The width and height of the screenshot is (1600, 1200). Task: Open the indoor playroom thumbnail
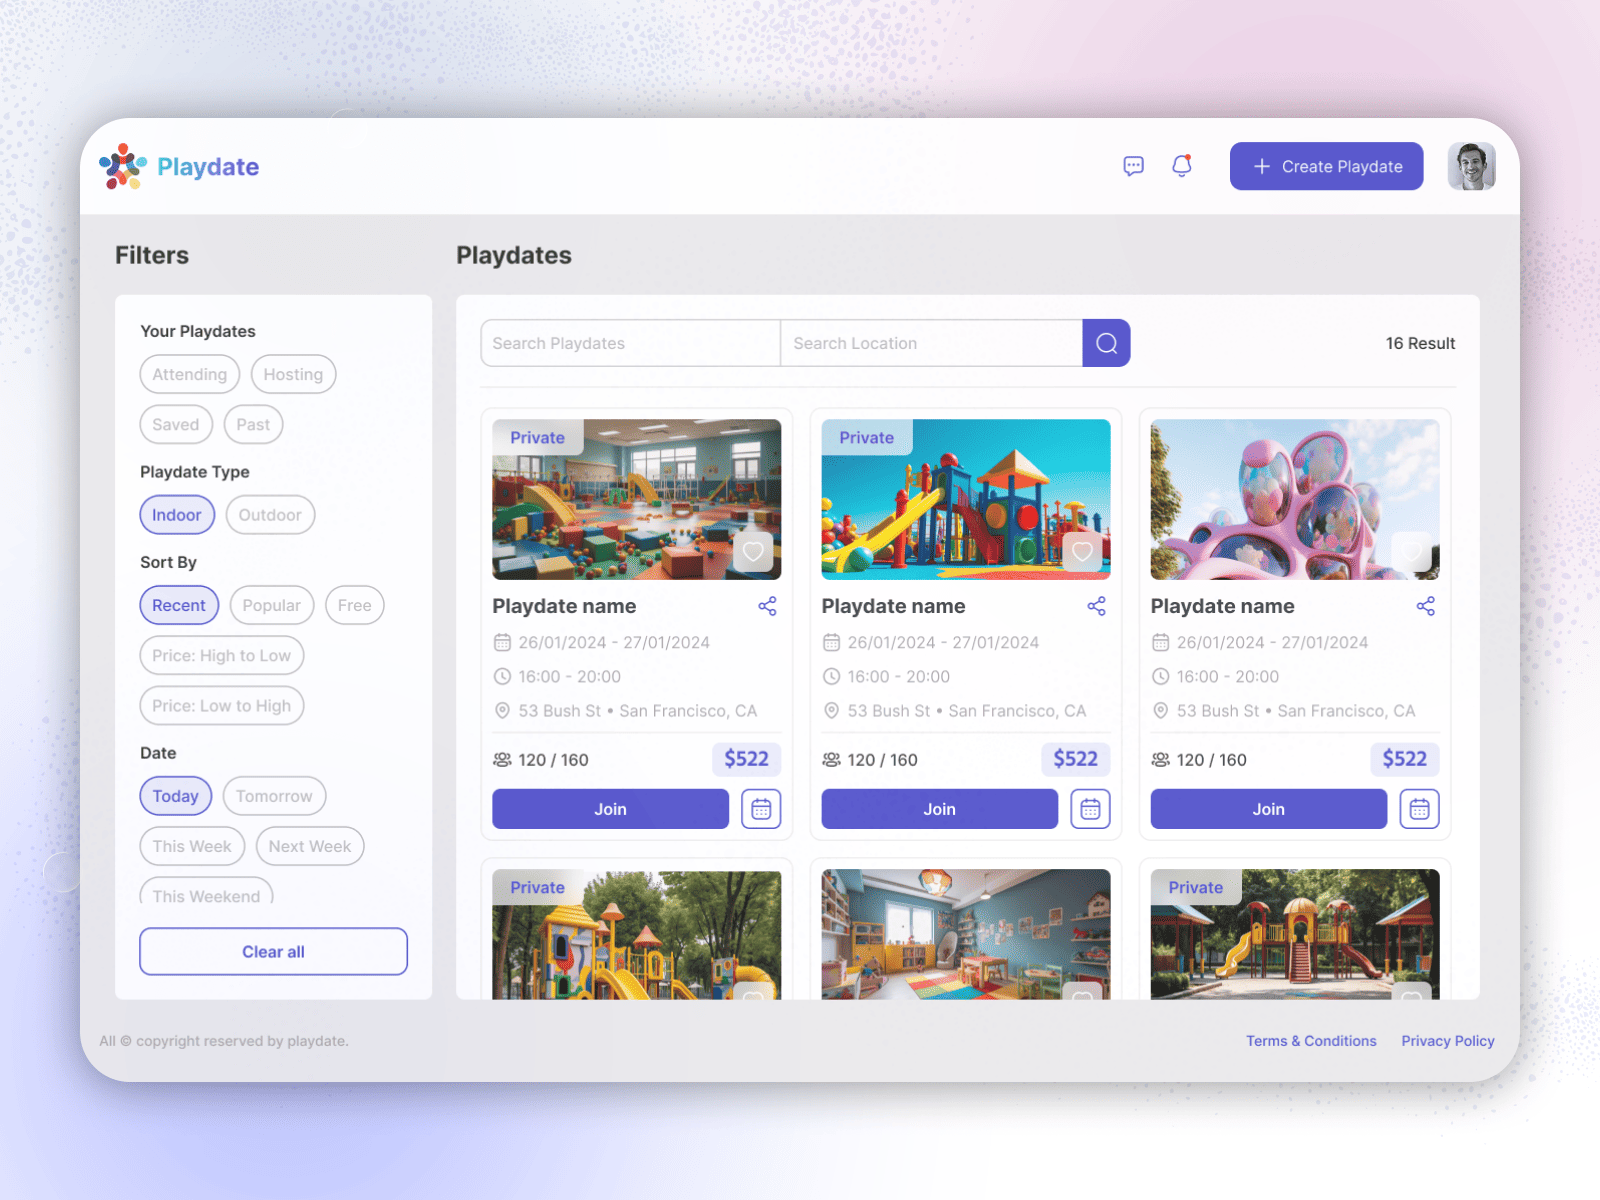(x=636, y=499)
